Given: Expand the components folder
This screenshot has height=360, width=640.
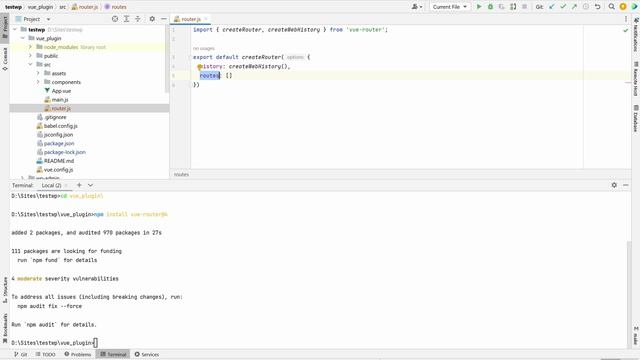Looking at the screenshot, I should [x=38, y=82].
